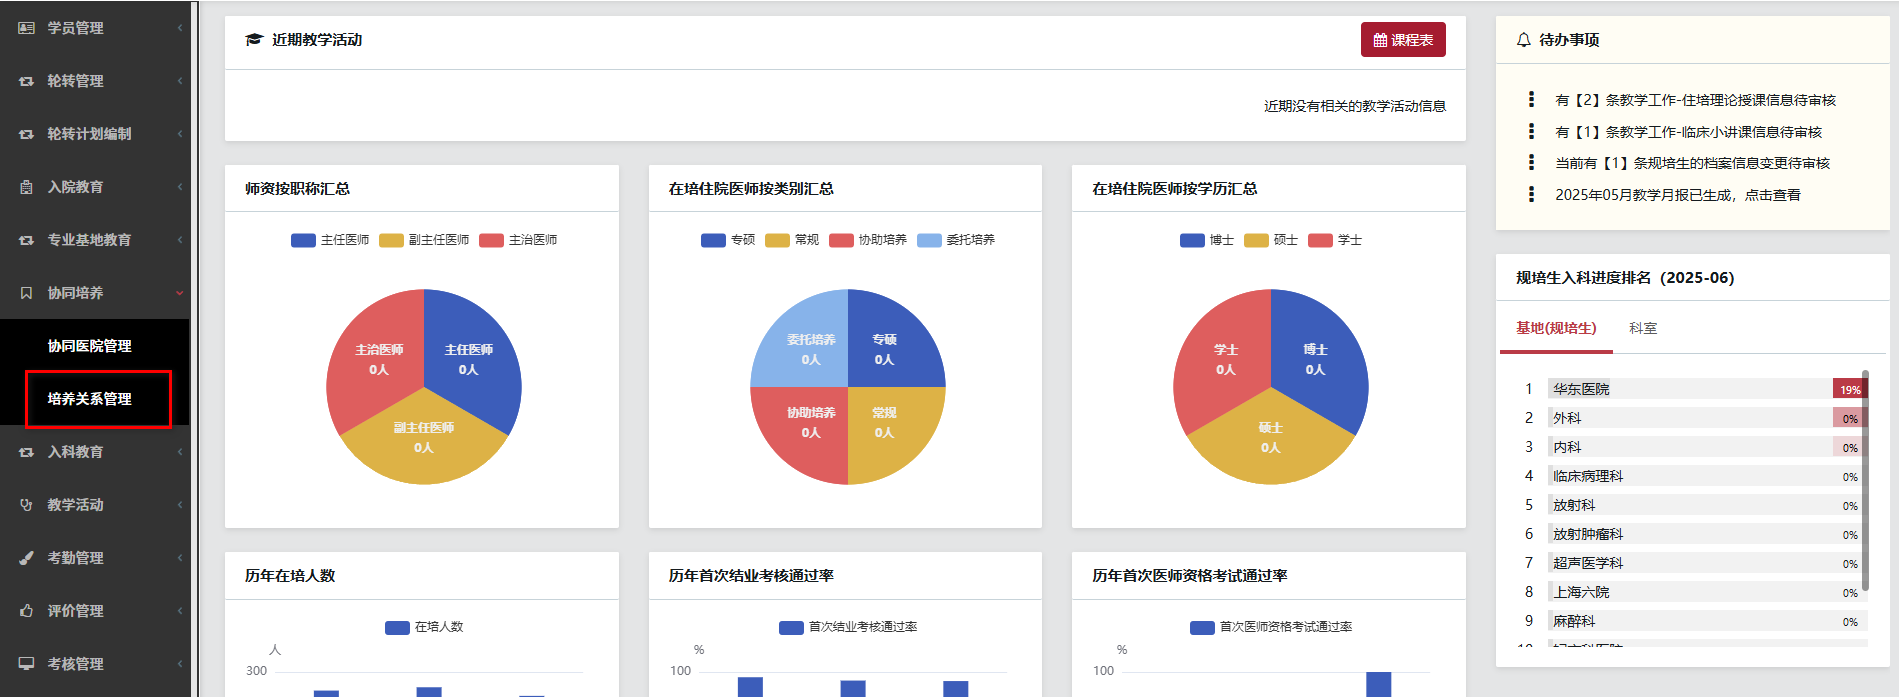The height and width of the screenshot is (697, 1899).
Task: Open the 课程表 button
Action: coord(1403,40)
